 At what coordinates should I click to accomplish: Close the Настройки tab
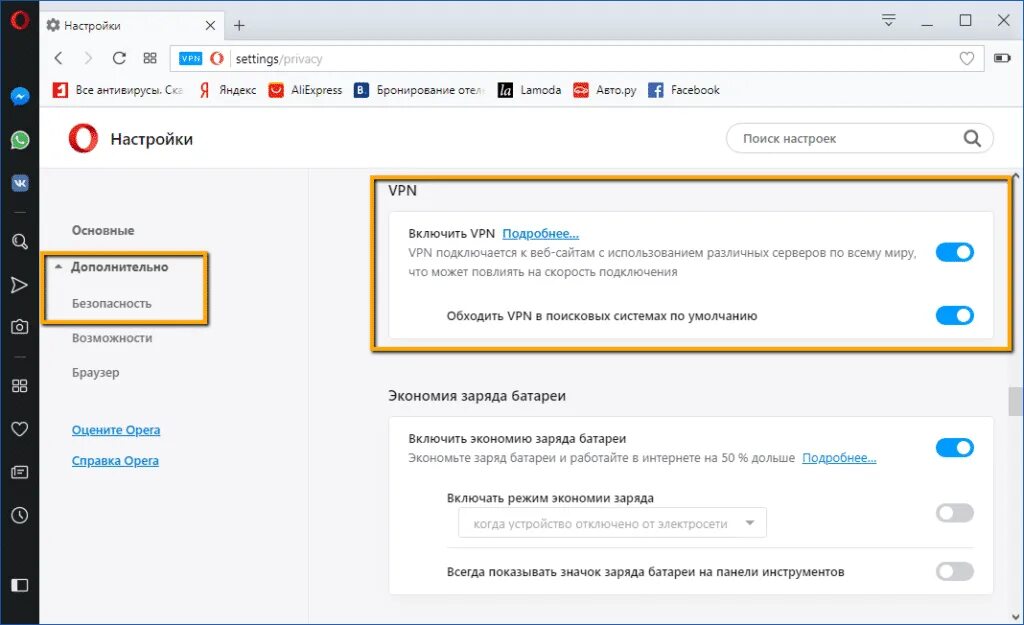(210, 25)
